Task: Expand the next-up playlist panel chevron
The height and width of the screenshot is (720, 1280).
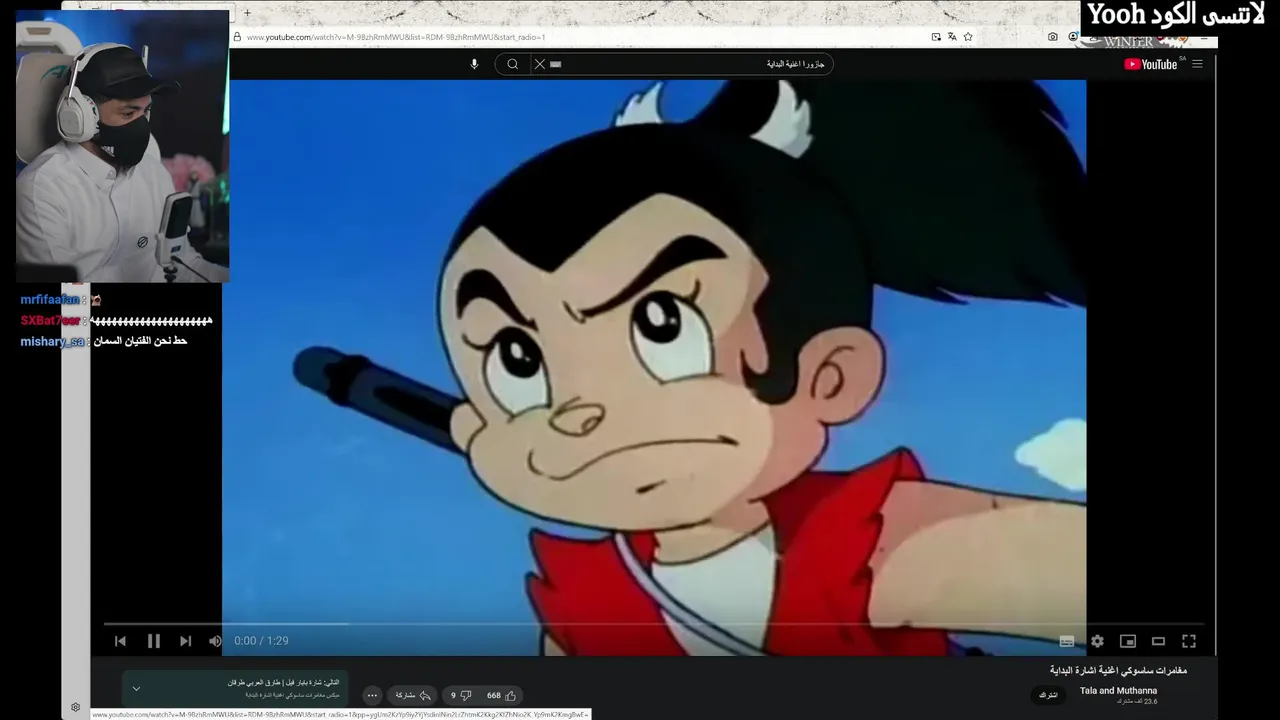Action: click(136, 688)
